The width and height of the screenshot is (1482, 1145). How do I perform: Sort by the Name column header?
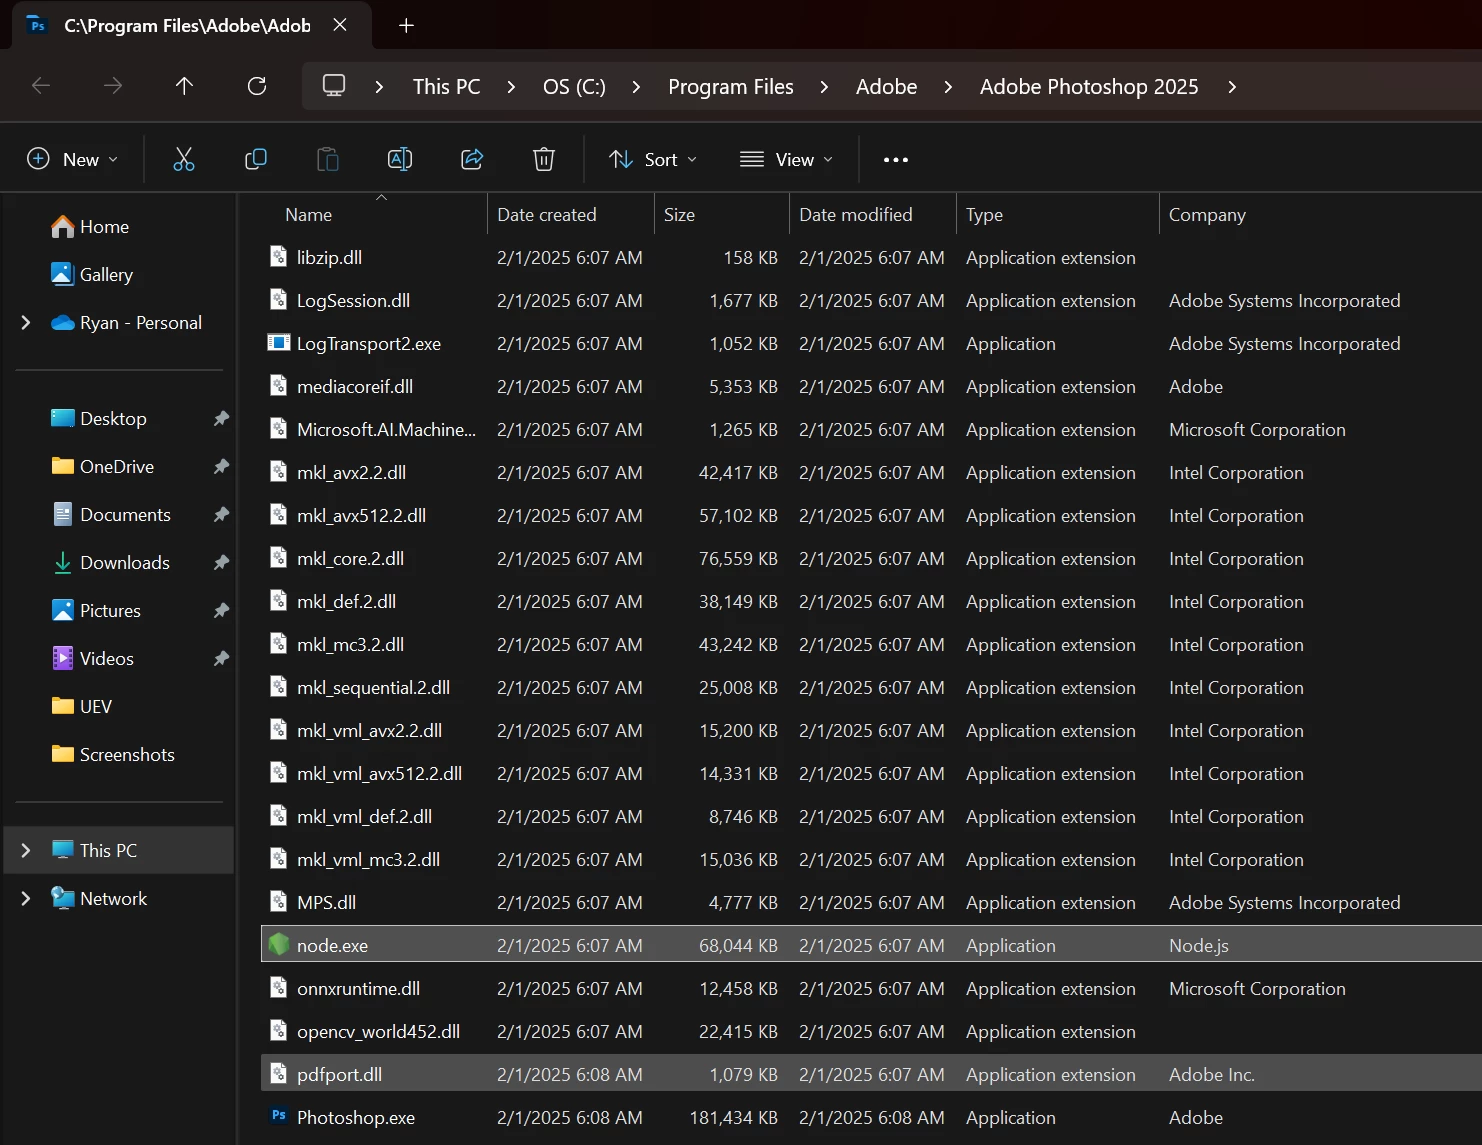pyautogui.click(x=308, y=215)
